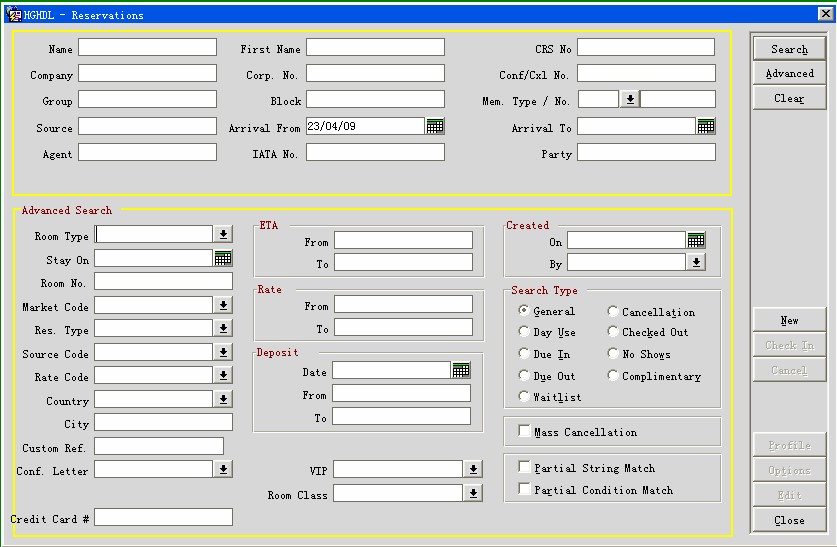The width and height of the screenshot is (837, 547).
Task: Click the Rate To field
Action: click(x=403, y=327)
